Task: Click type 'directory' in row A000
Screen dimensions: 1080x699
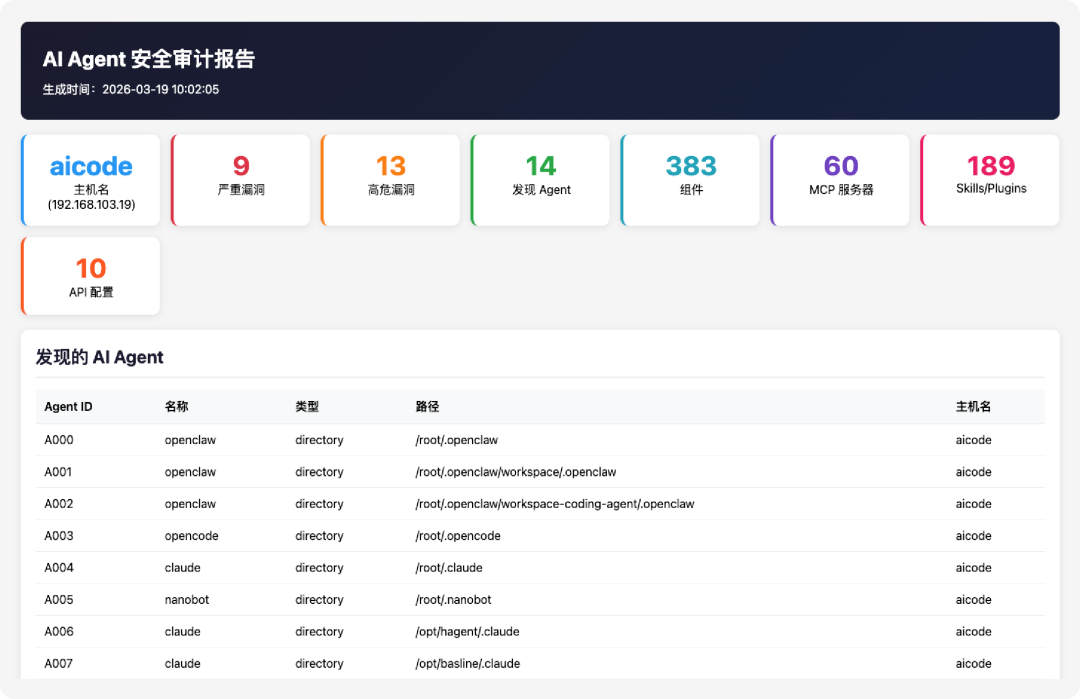Action: point(320,440)
